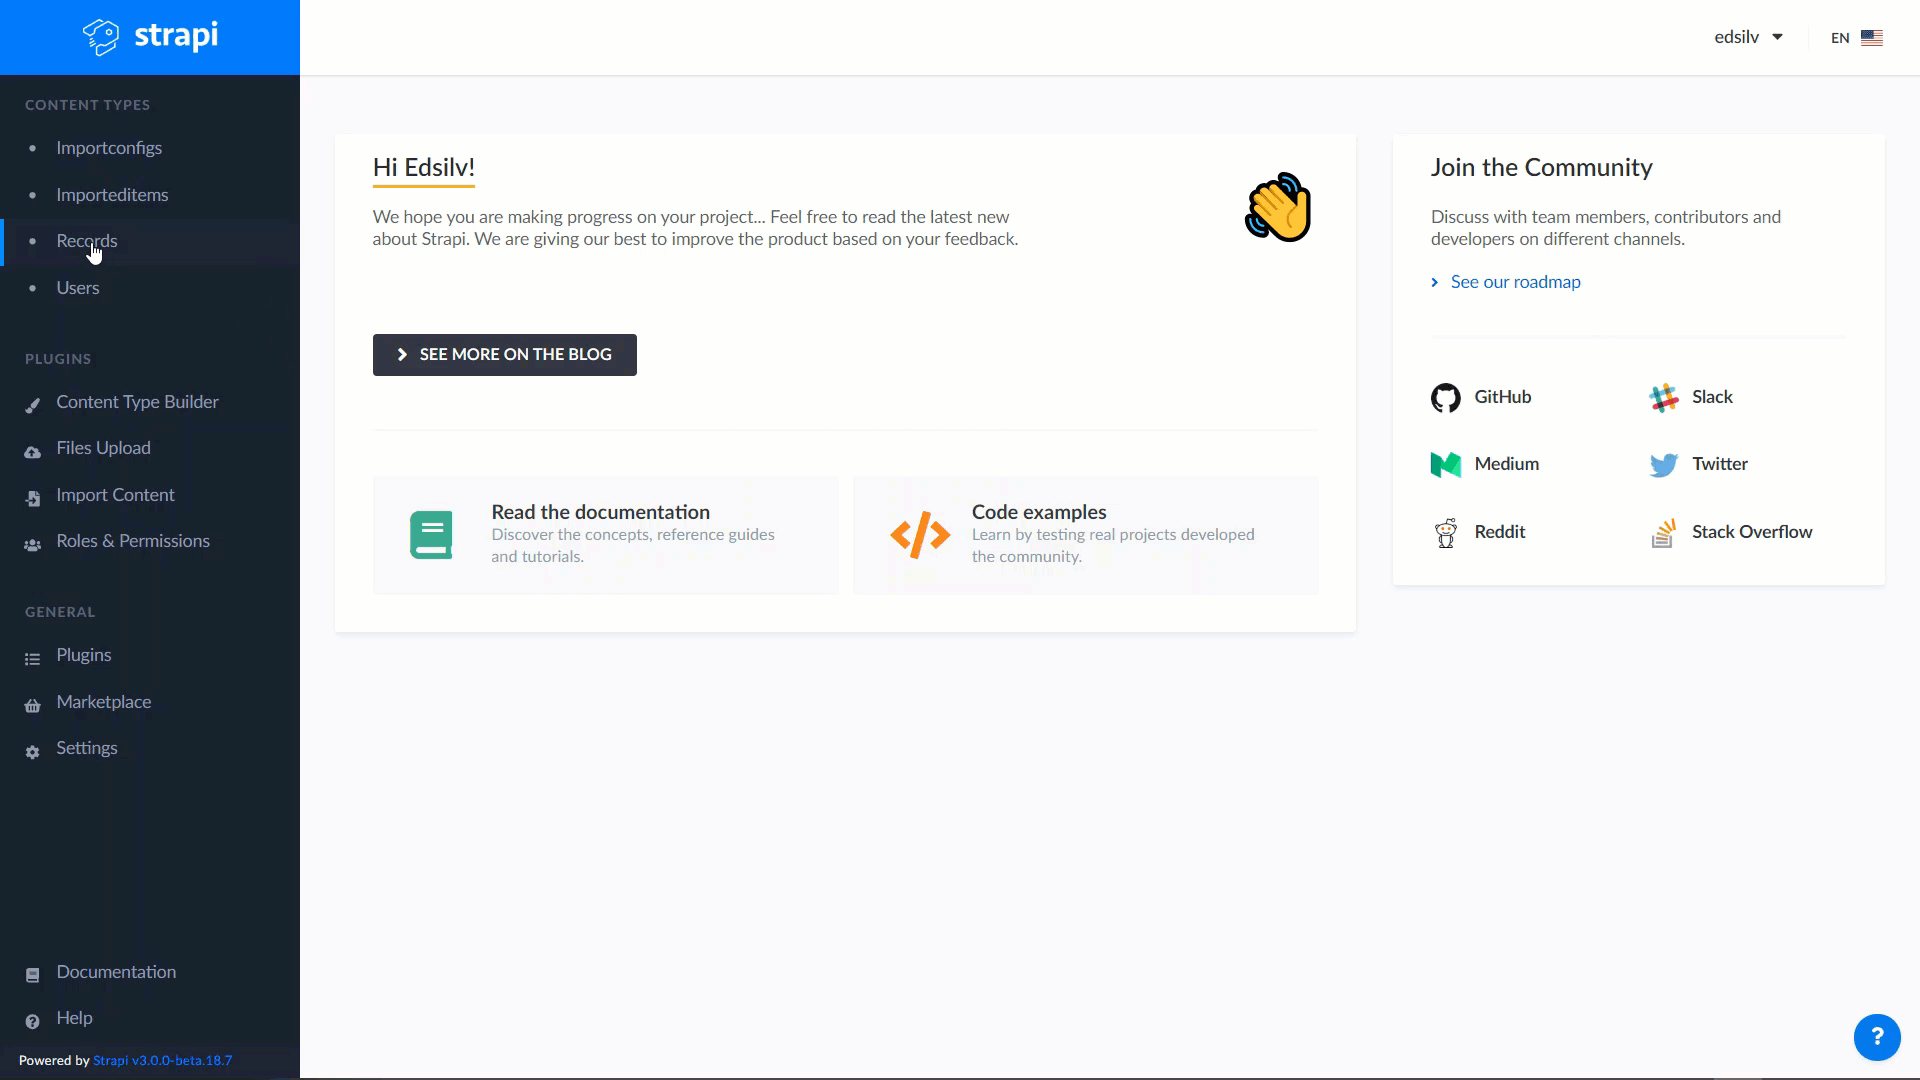Open the Documentation link in sidebar
The height and width of the screenshot is (1080, 1920).
coord(150,972)
